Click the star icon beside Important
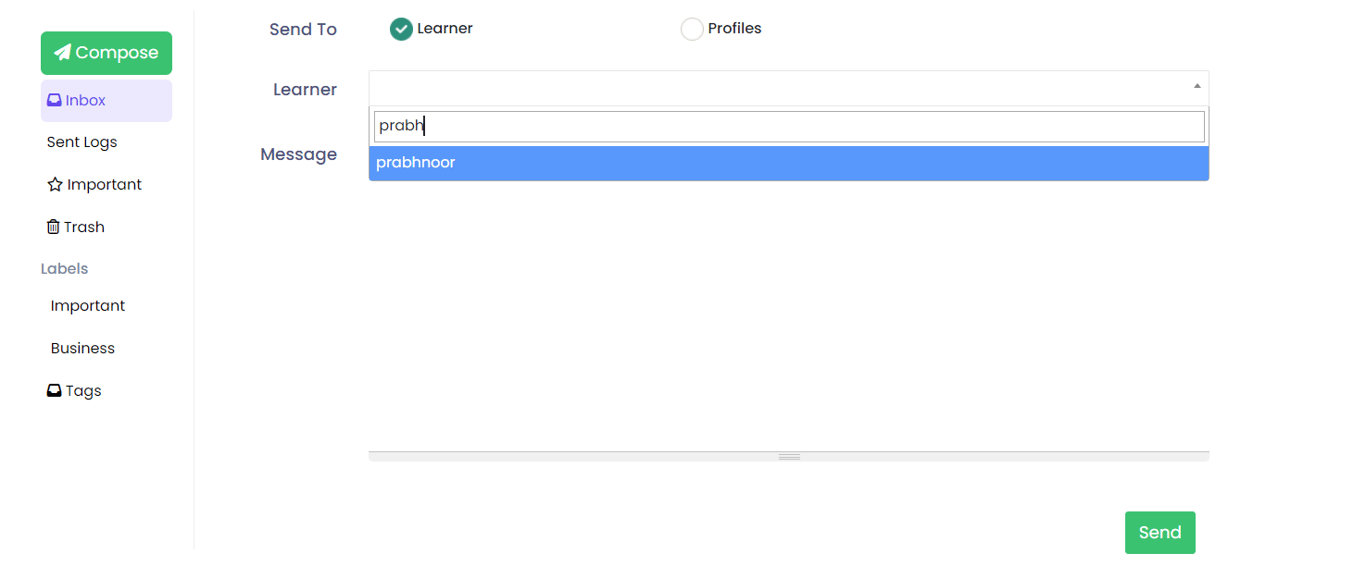Viewport: 1366px width, 566px height. tap(55, 185)
